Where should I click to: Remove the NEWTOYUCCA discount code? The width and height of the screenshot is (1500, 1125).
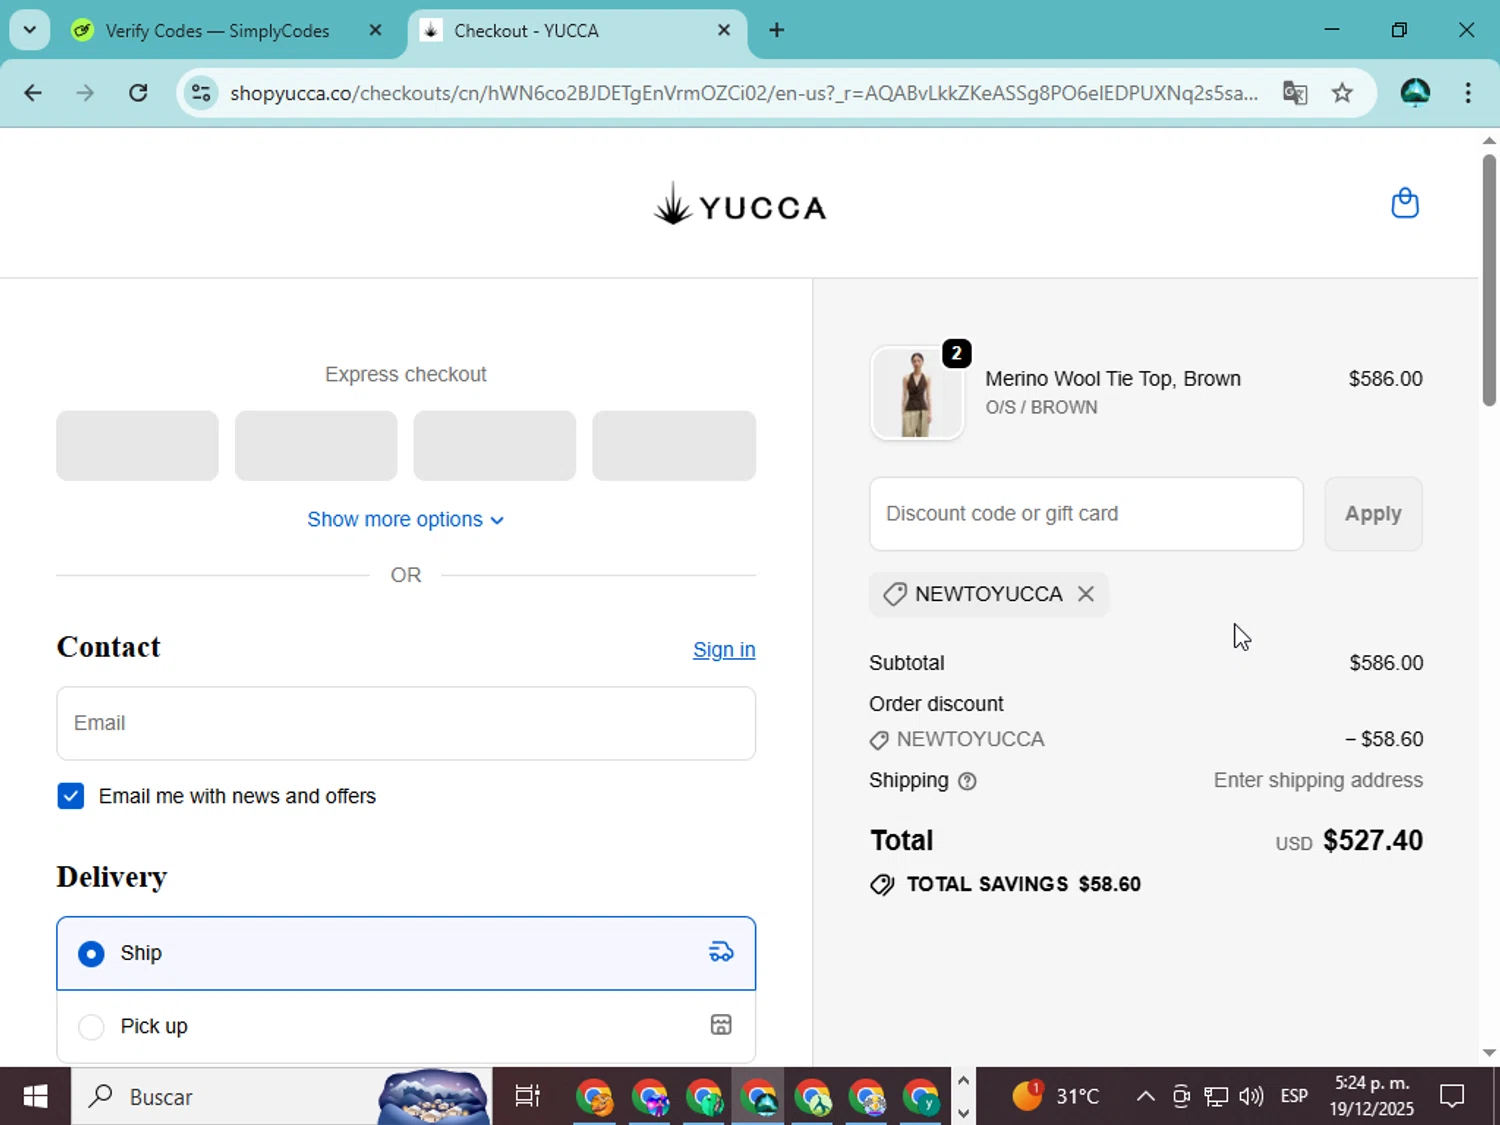tap(1086, 594)
